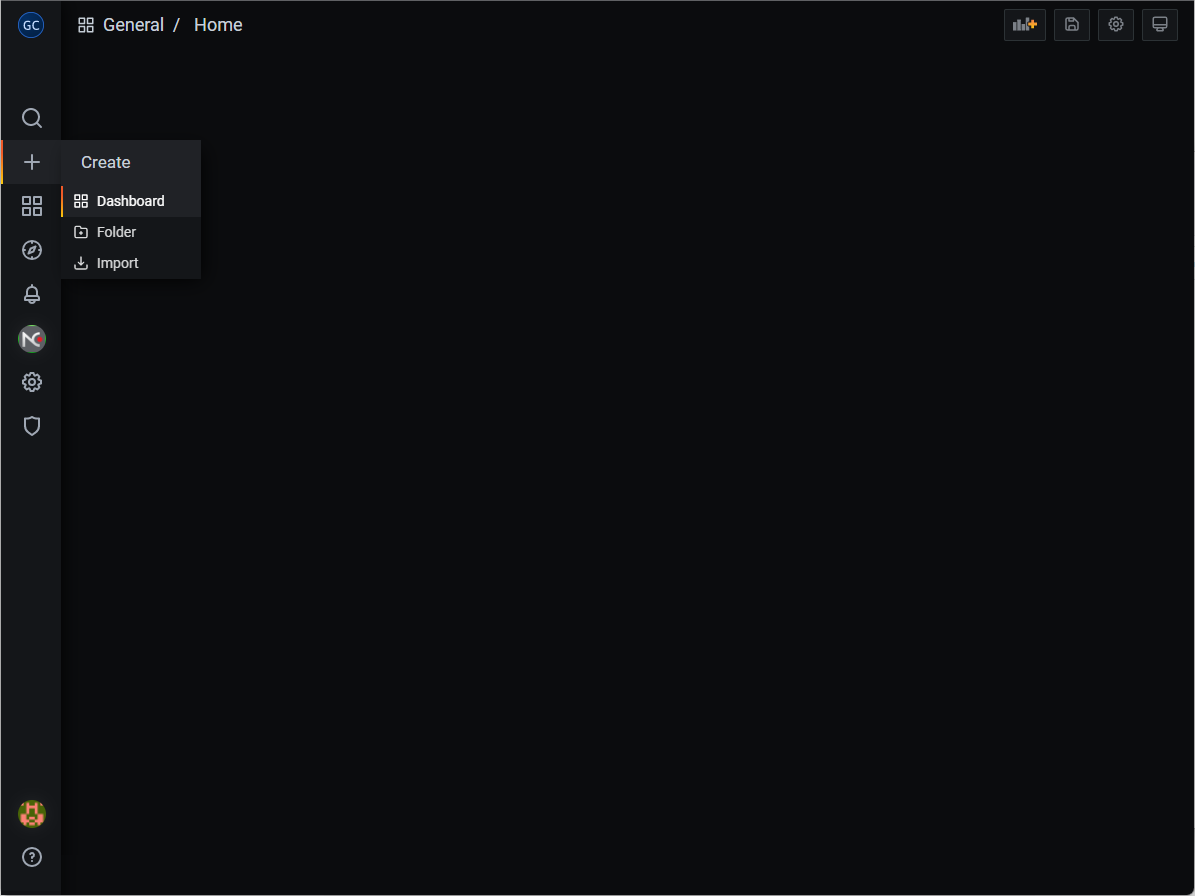Click the GC logo at top left
This screenshot has width=1195, height=896.
point(31,25)
